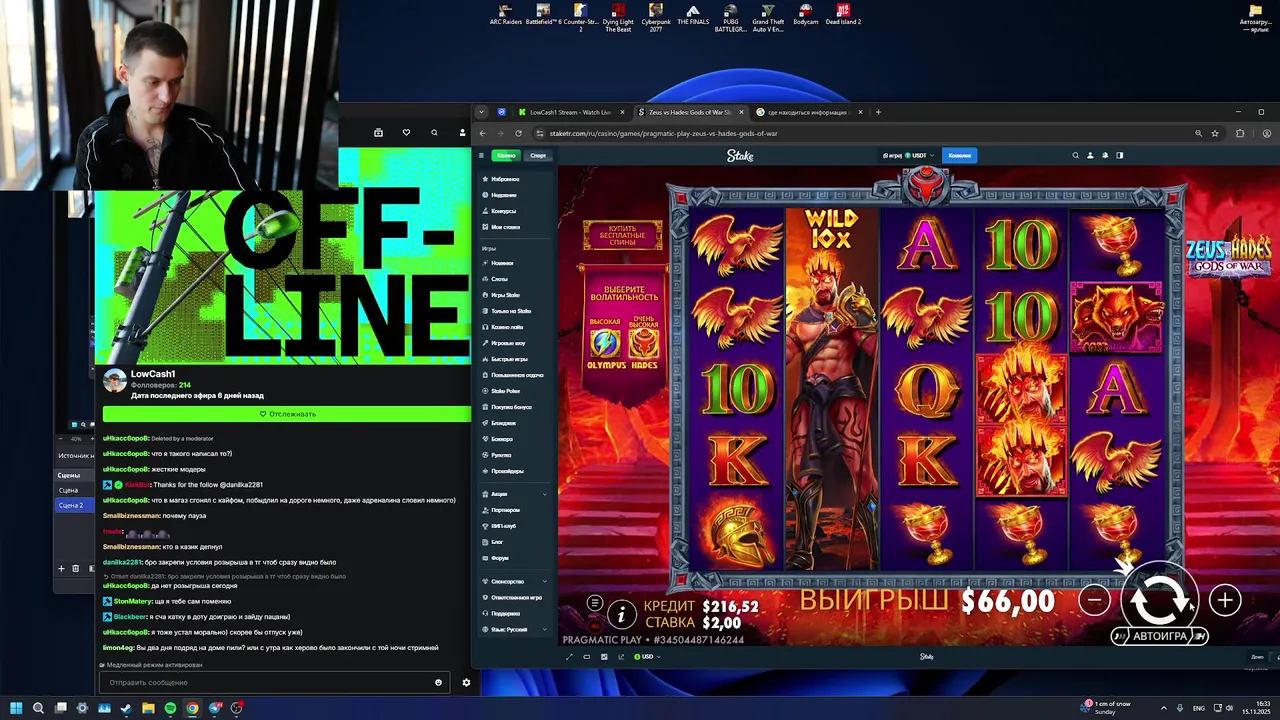Image resolution: width=1280 pixels, height=720 pixels.
Task: Open Chrome extensions puzzle icon
Action: tap(1240, 133)
